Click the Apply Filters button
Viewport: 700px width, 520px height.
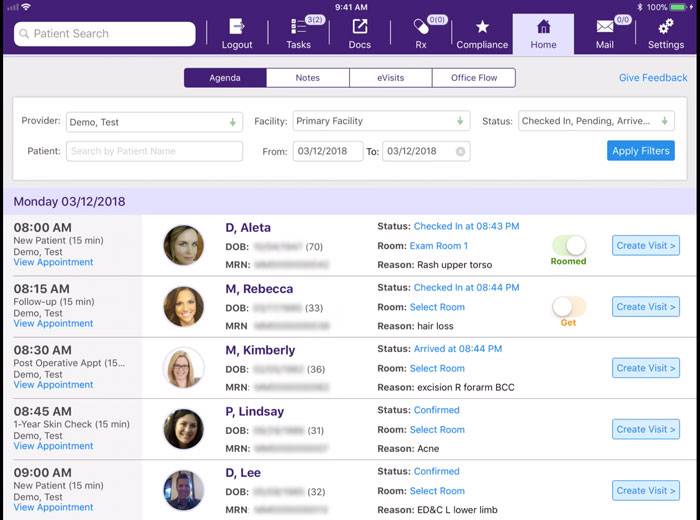(641, 151)
